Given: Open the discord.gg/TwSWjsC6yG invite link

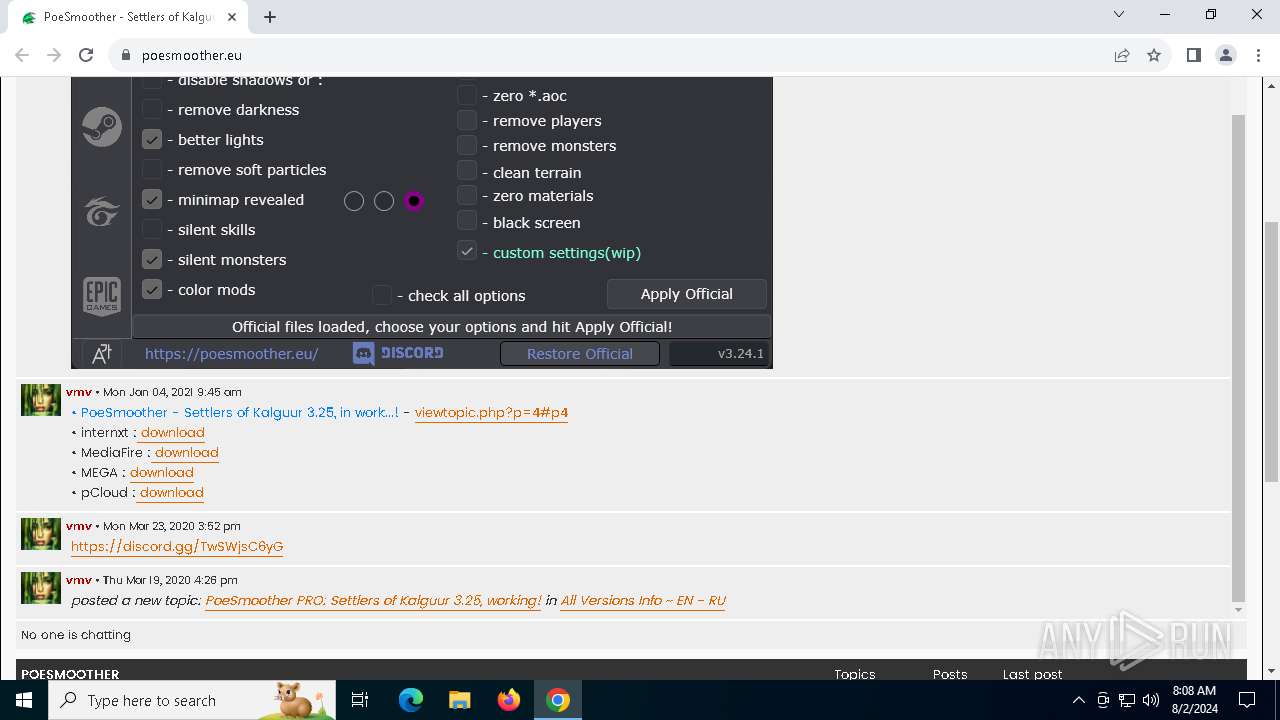Looking at the screenshot, I should 177,546.
